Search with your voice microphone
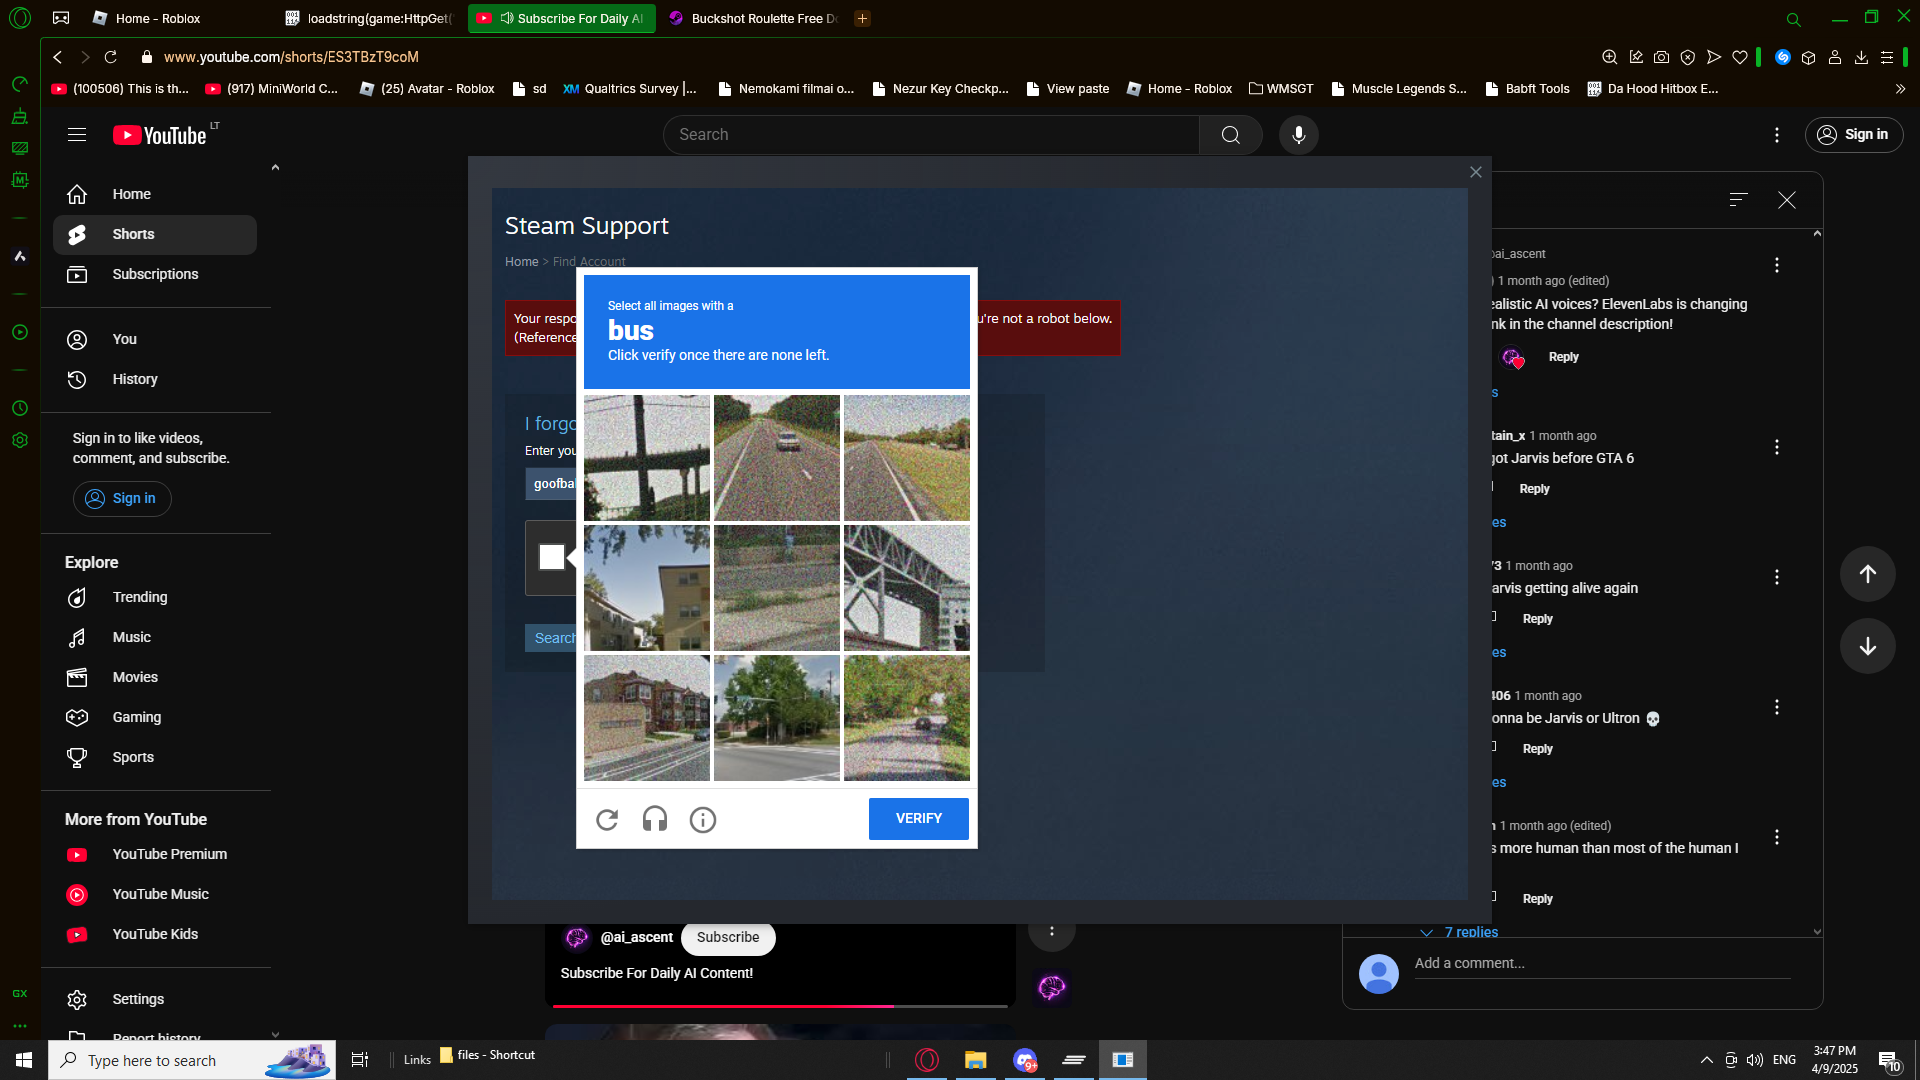This screenshot has height=1080, width=1920. 1299,135
